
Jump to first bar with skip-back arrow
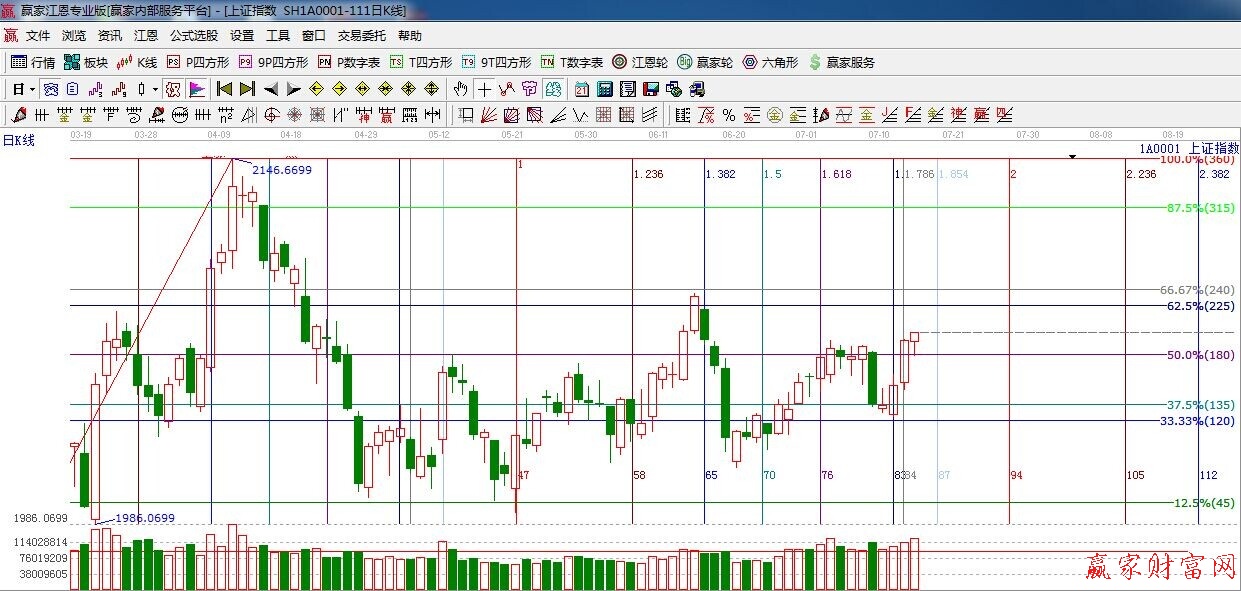coord(225,89)
